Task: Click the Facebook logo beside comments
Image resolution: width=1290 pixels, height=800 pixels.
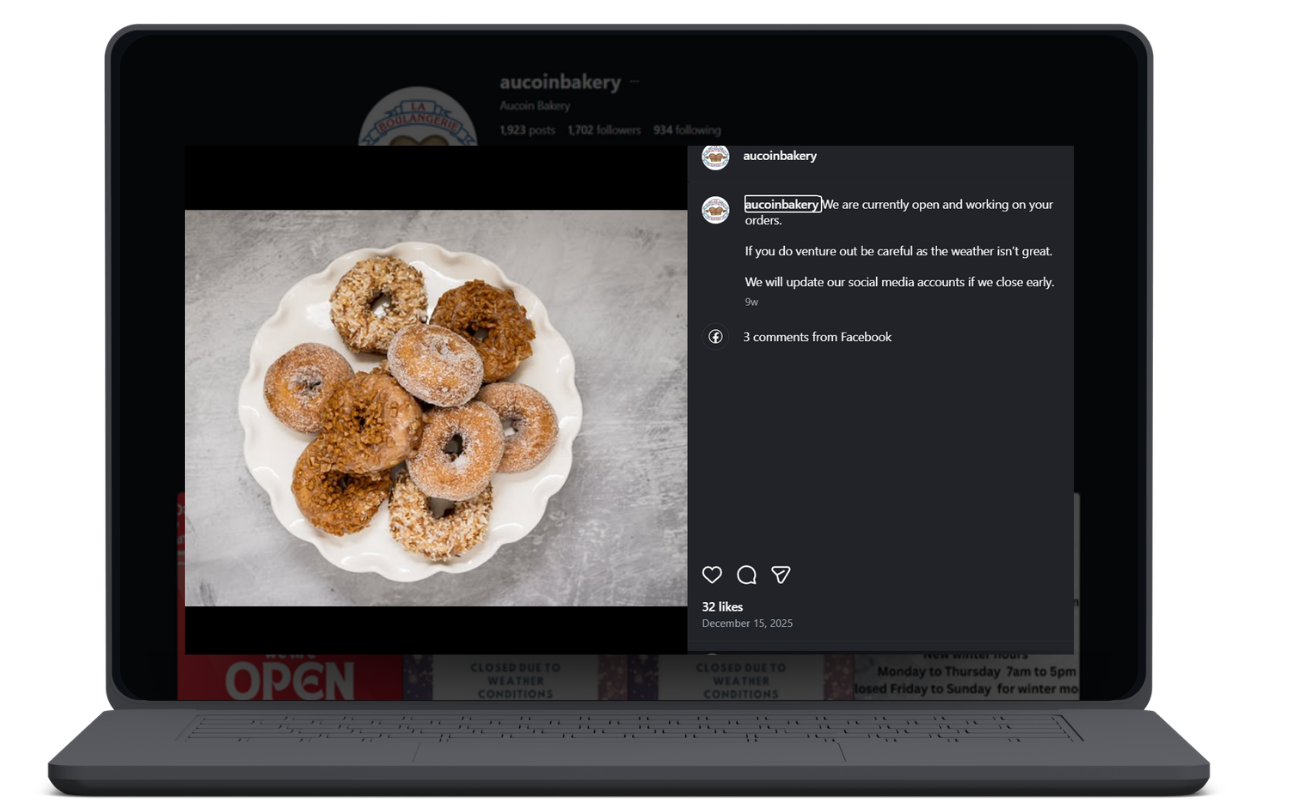Action: pyautogui.click(x=715, y=337)
